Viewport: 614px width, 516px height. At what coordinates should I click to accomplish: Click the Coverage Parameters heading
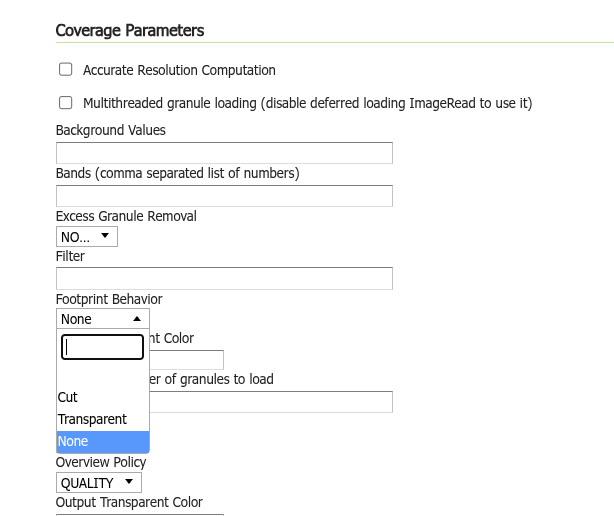pyautogui.click(x=130, y=31)
